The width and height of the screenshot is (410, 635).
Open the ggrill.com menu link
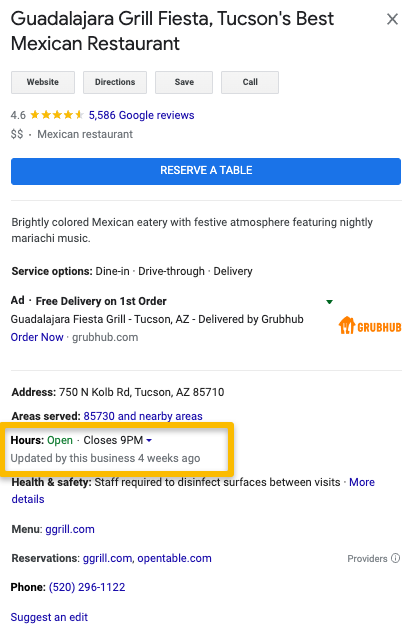pyautogui.click(x=70, y=529)
